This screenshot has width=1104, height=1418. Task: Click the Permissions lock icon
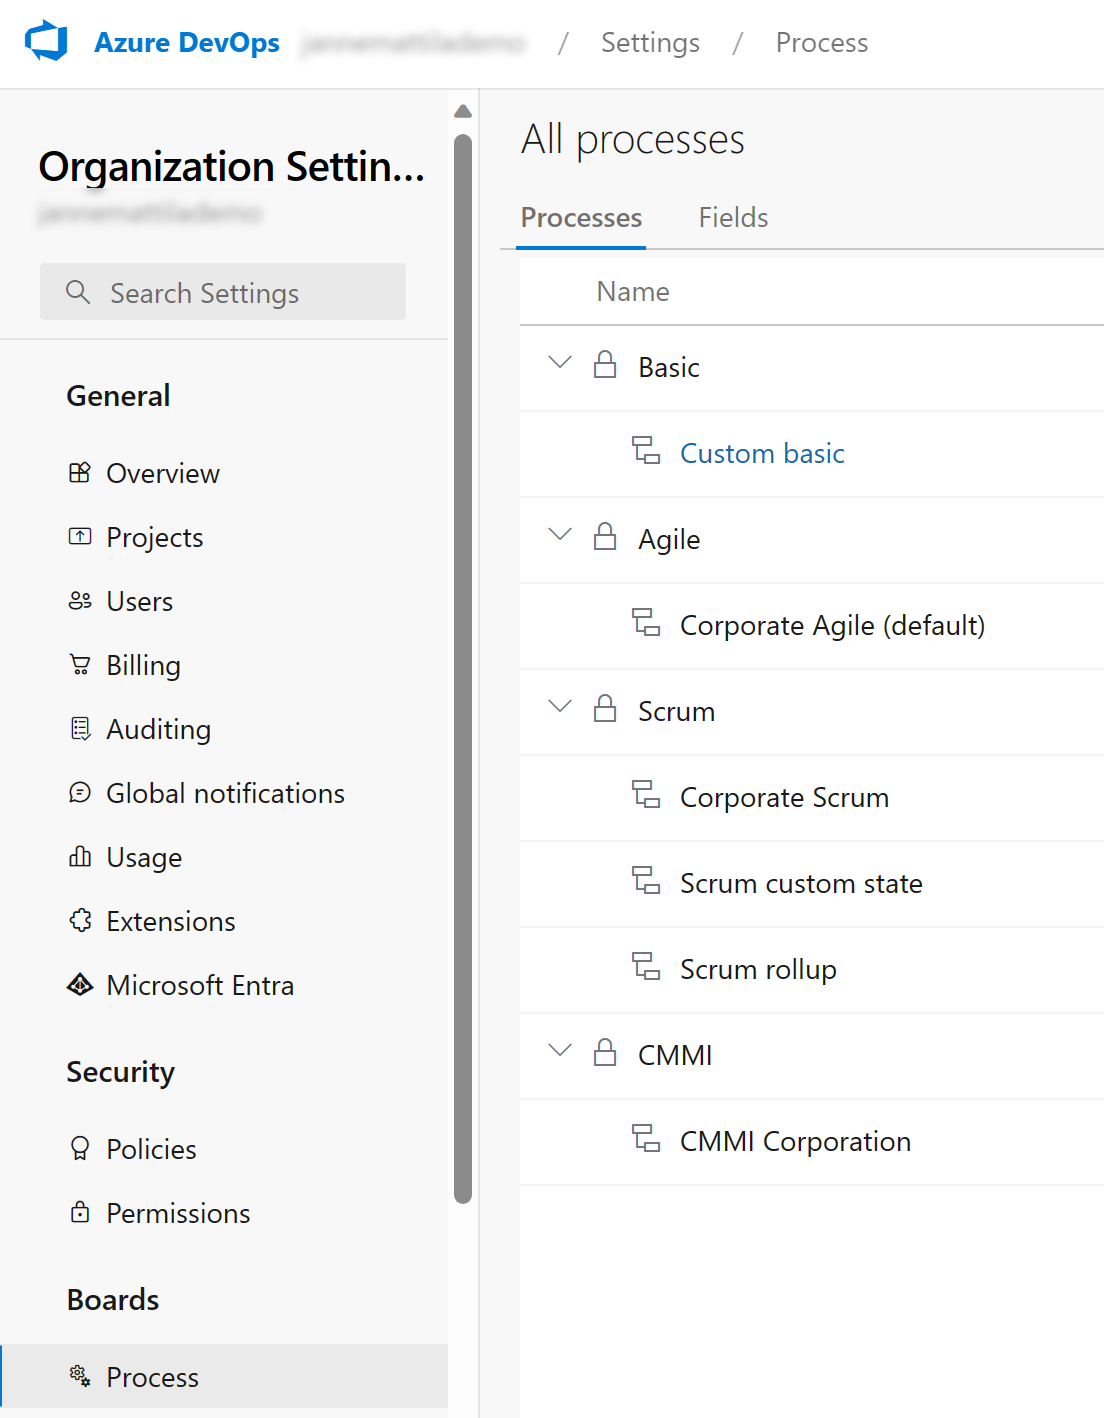pos(80,1213)
